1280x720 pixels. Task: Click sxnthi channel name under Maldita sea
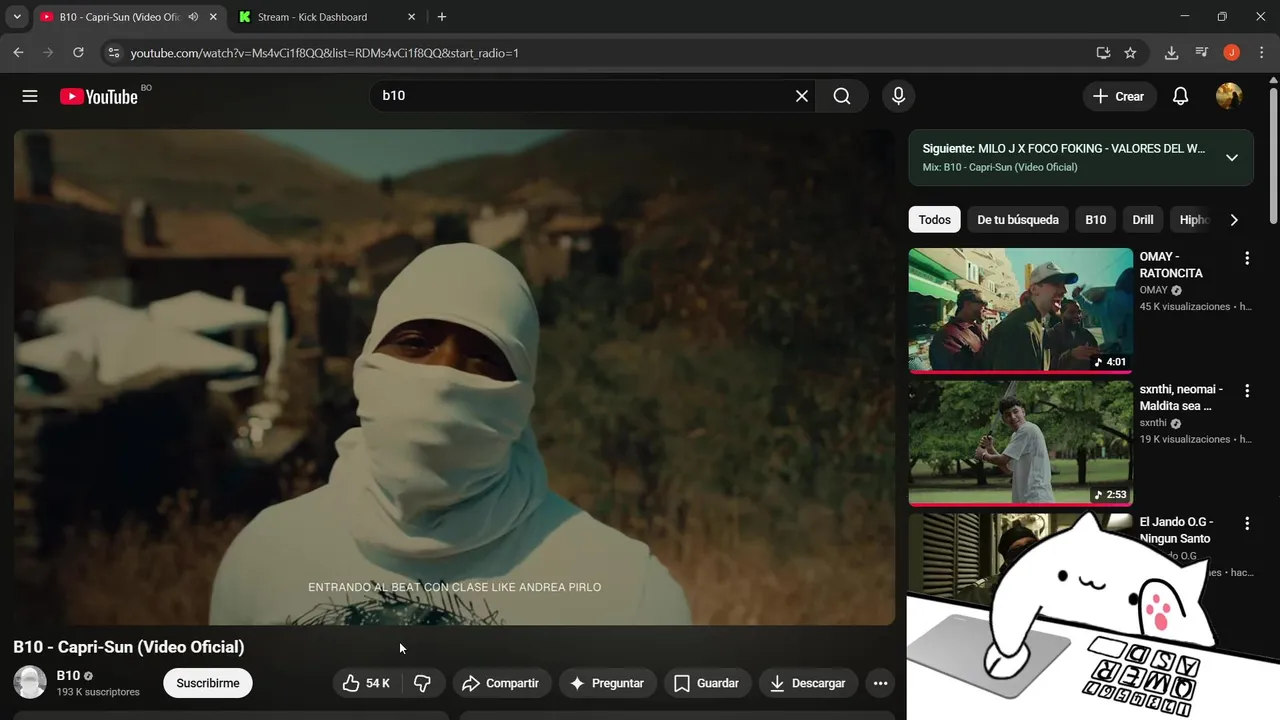click(x=1153, y=423)
